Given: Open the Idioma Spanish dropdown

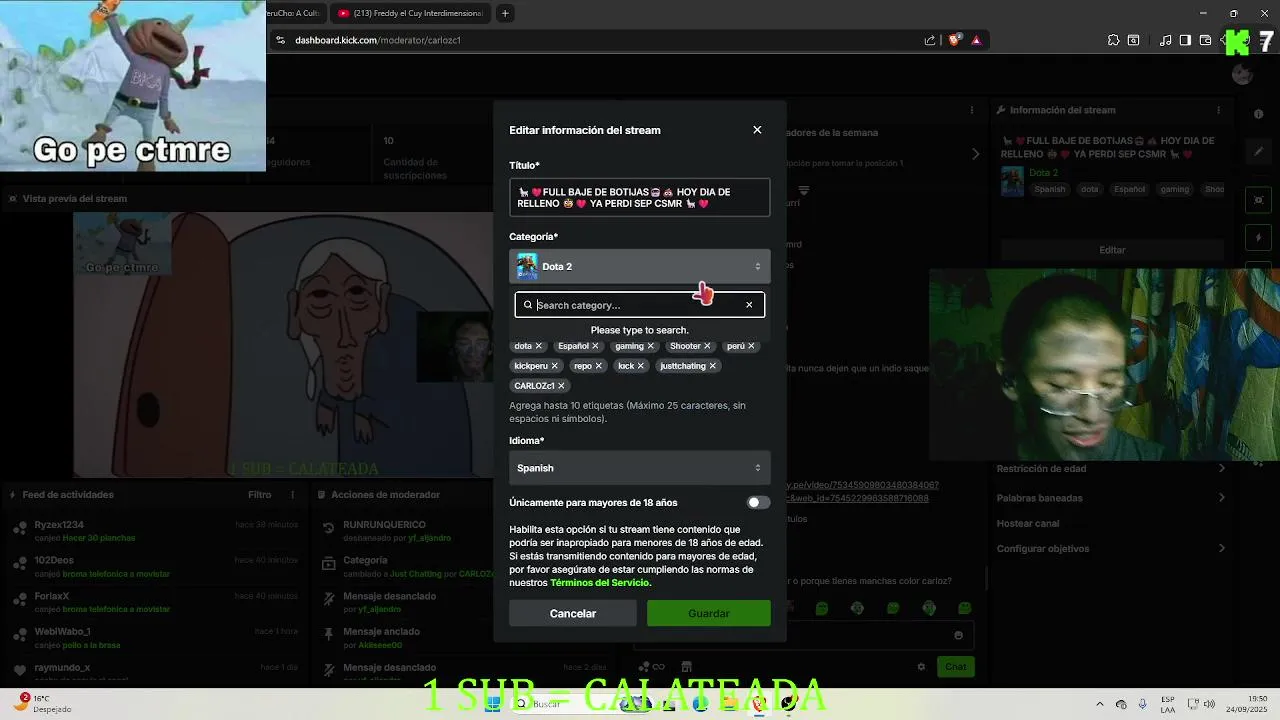Looking at the screenshot, I should pyautogui.click(x=640, y=468).
